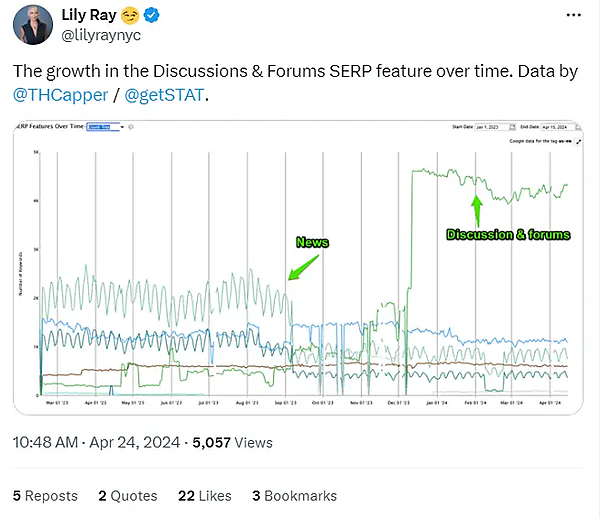The height and width of the screenshot is (518, 600).
Task: Open the SERP Features Over Time dropdown
Action: [104, 126]
